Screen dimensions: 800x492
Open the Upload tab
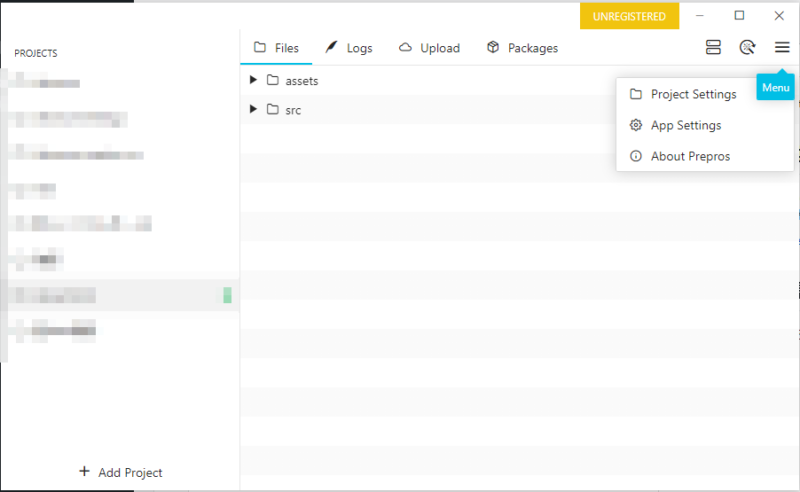(x=429, y=48)
